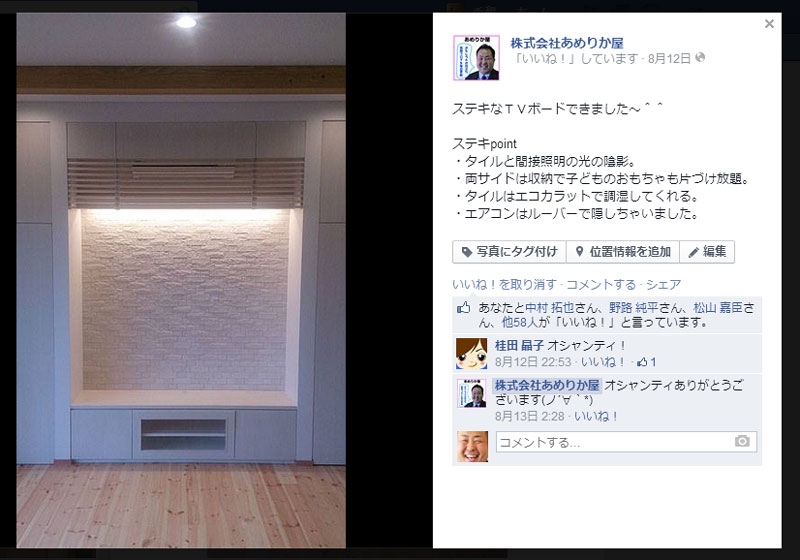Image resolution: width=800 pixels, height=560 pixels.
Task: Open 桂田 晶子's avatar thumbnail
Action: pyautogui.click(x=471, y=353)
